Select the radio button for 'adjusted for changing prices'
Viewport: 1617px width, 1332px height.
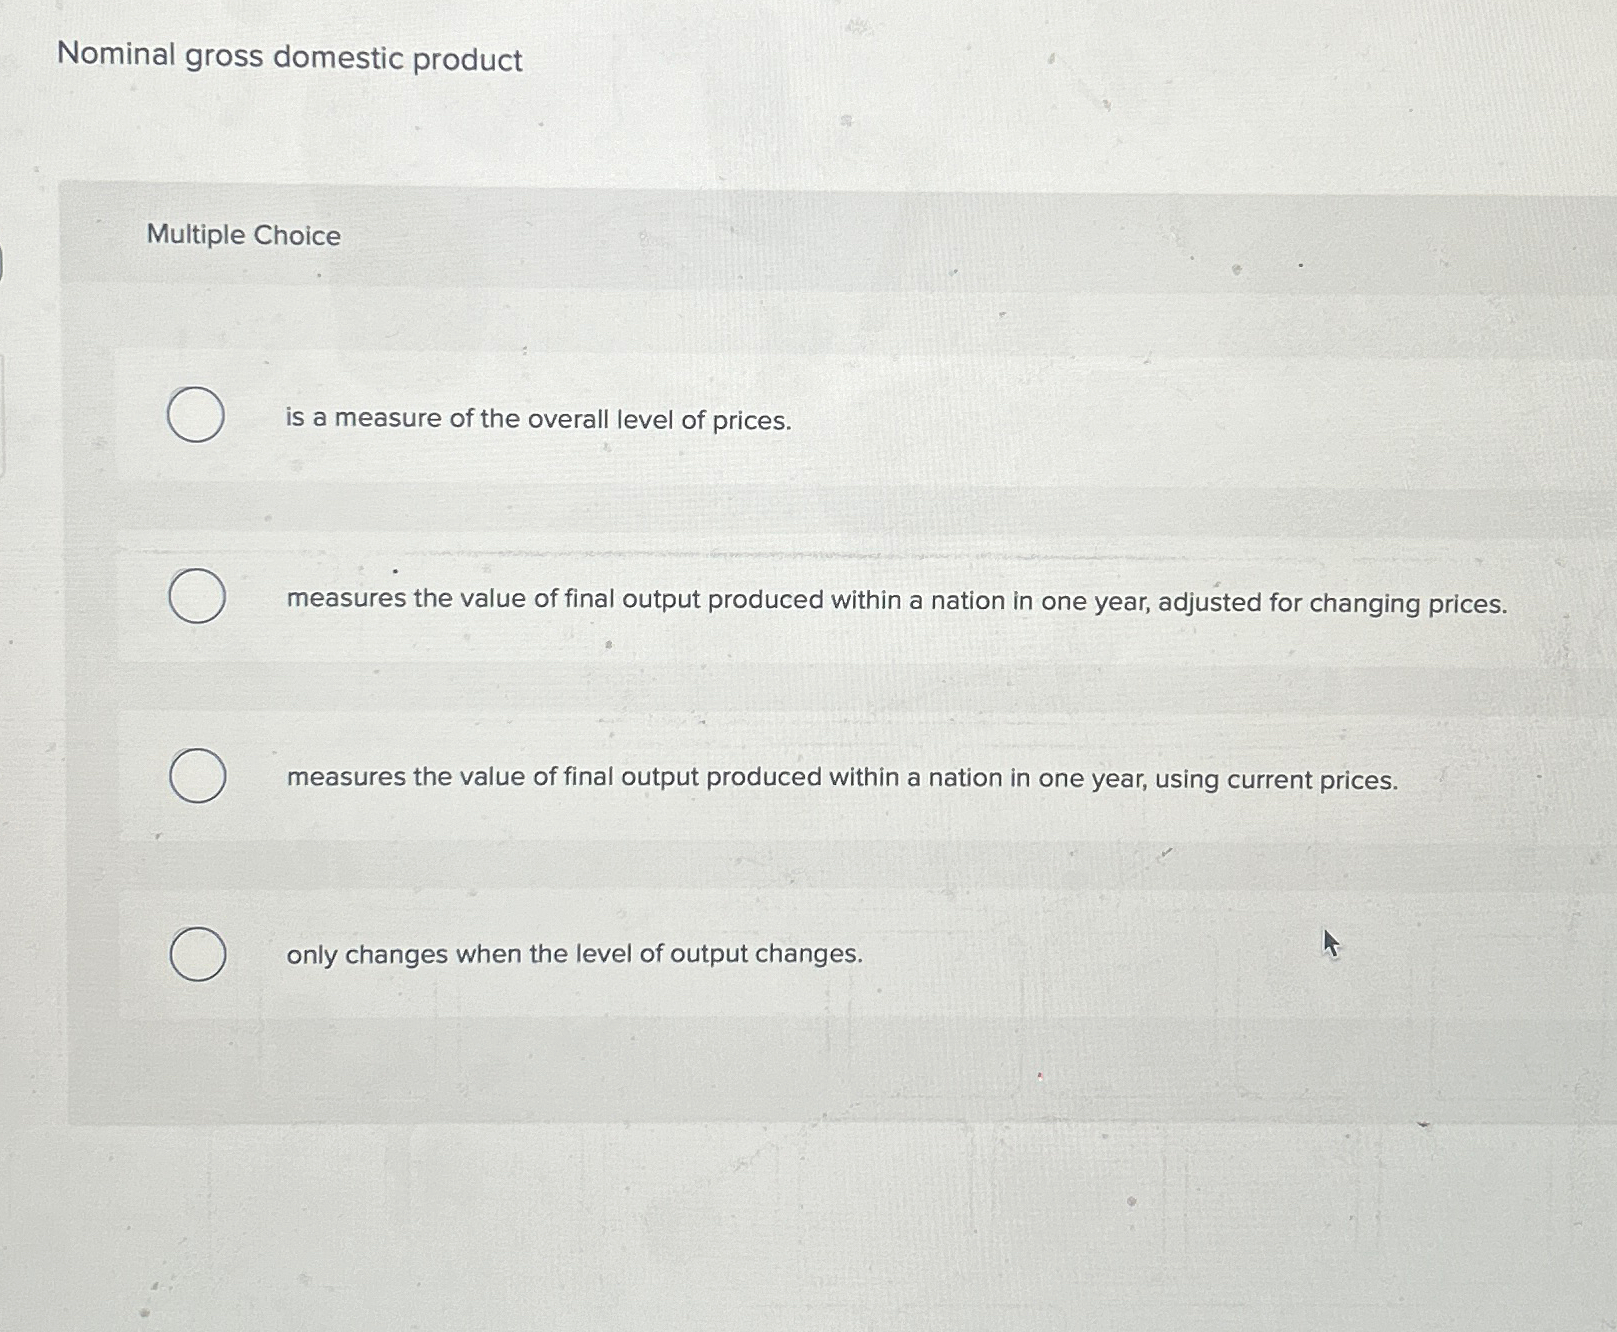click(197, 597)
